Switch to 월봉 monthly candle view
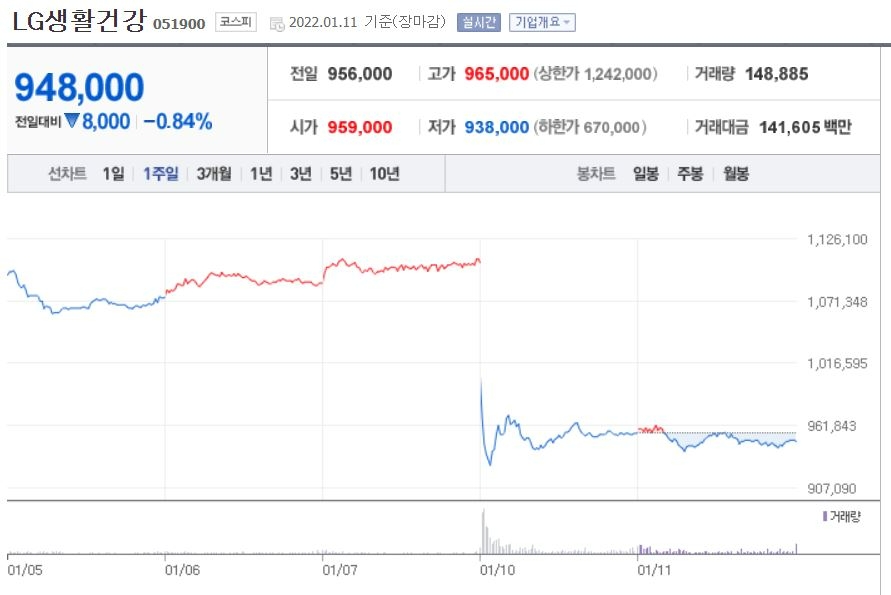 coord(737,173)
